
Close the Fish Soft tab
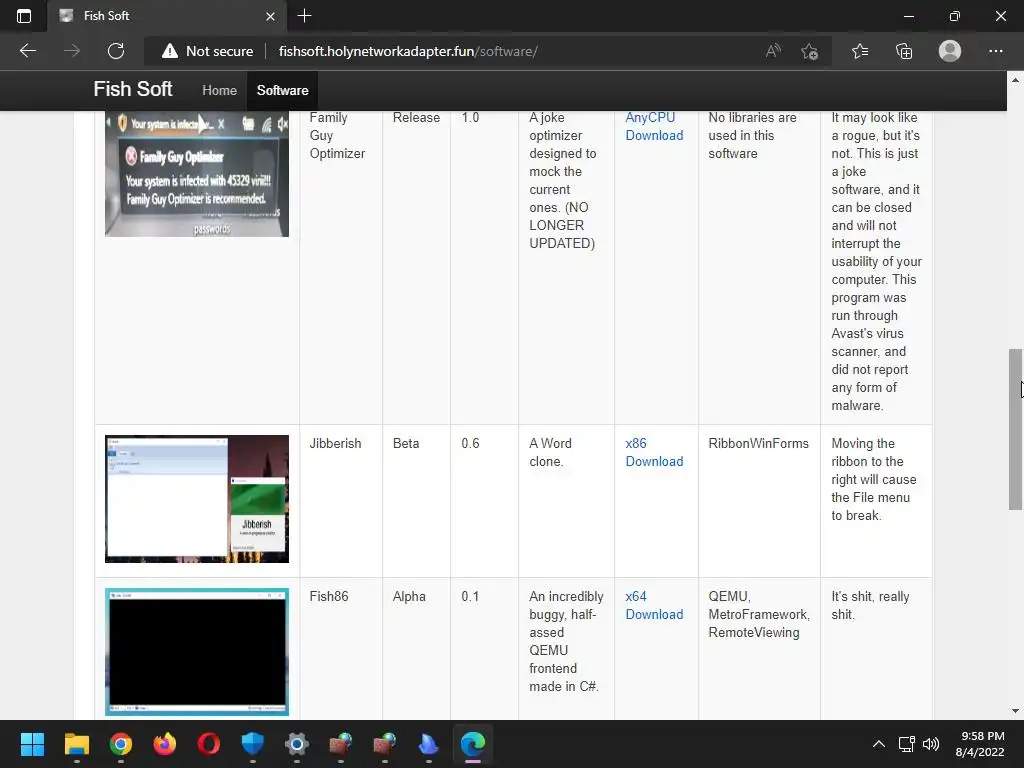270,16
